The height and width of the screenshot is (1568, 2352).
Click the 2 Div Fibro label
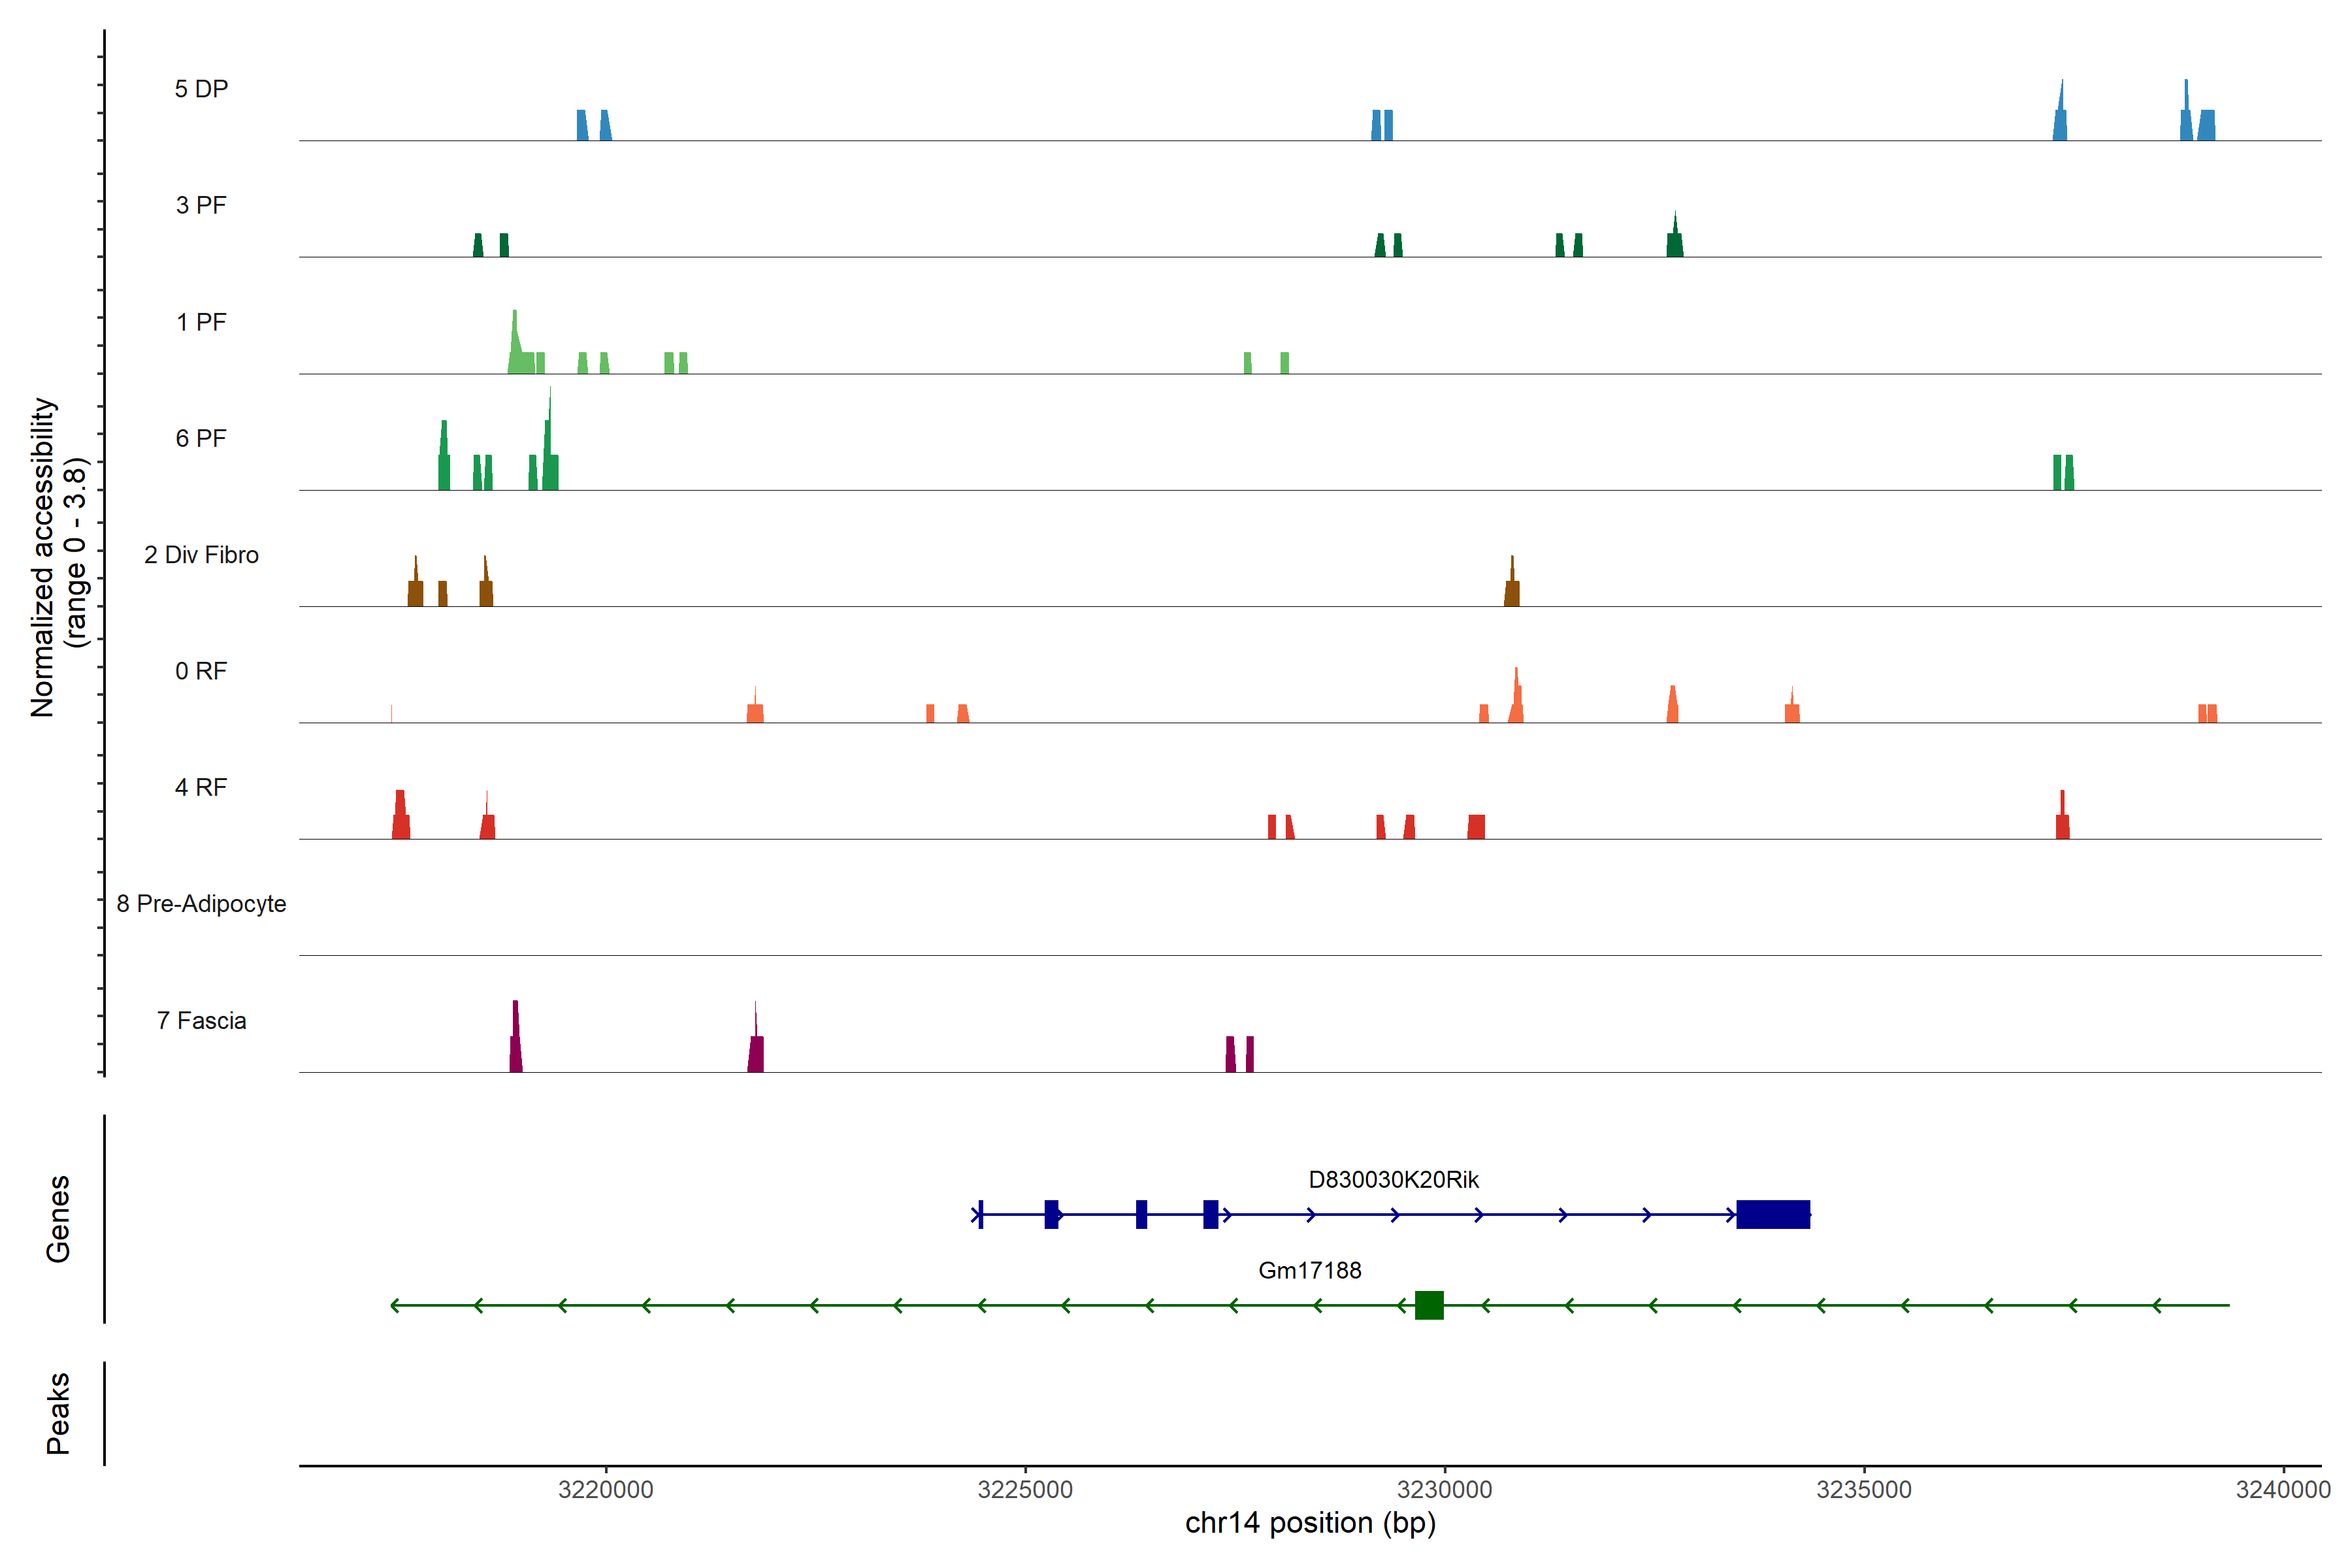point(201,555)
